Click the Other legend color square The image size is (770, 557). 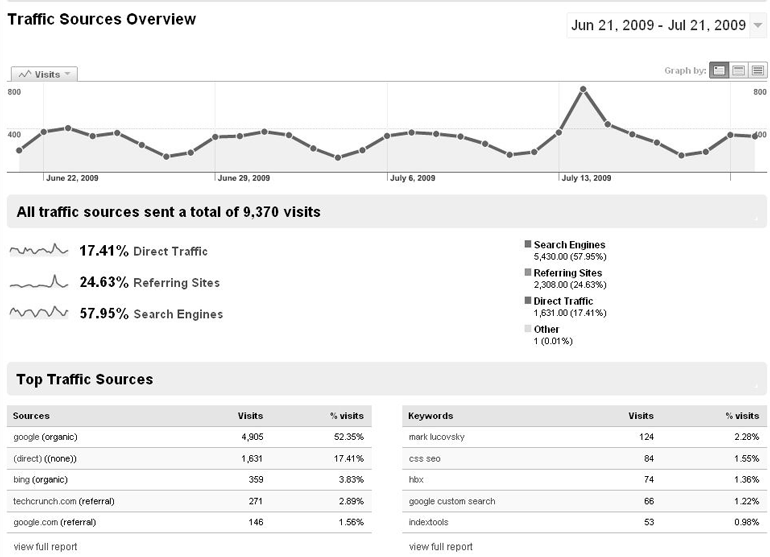(x=528, y=329)
